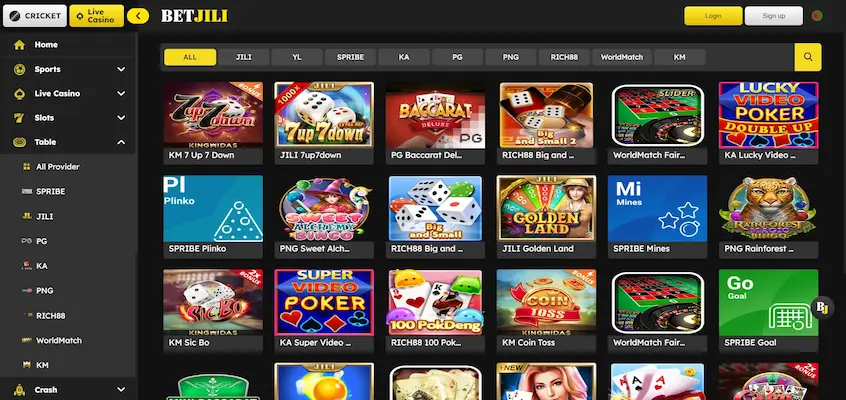Image resolution: width=846 pixels, height=400 pixels.
Task: Open the BETJILI logo
Action: tap(194, 16)
